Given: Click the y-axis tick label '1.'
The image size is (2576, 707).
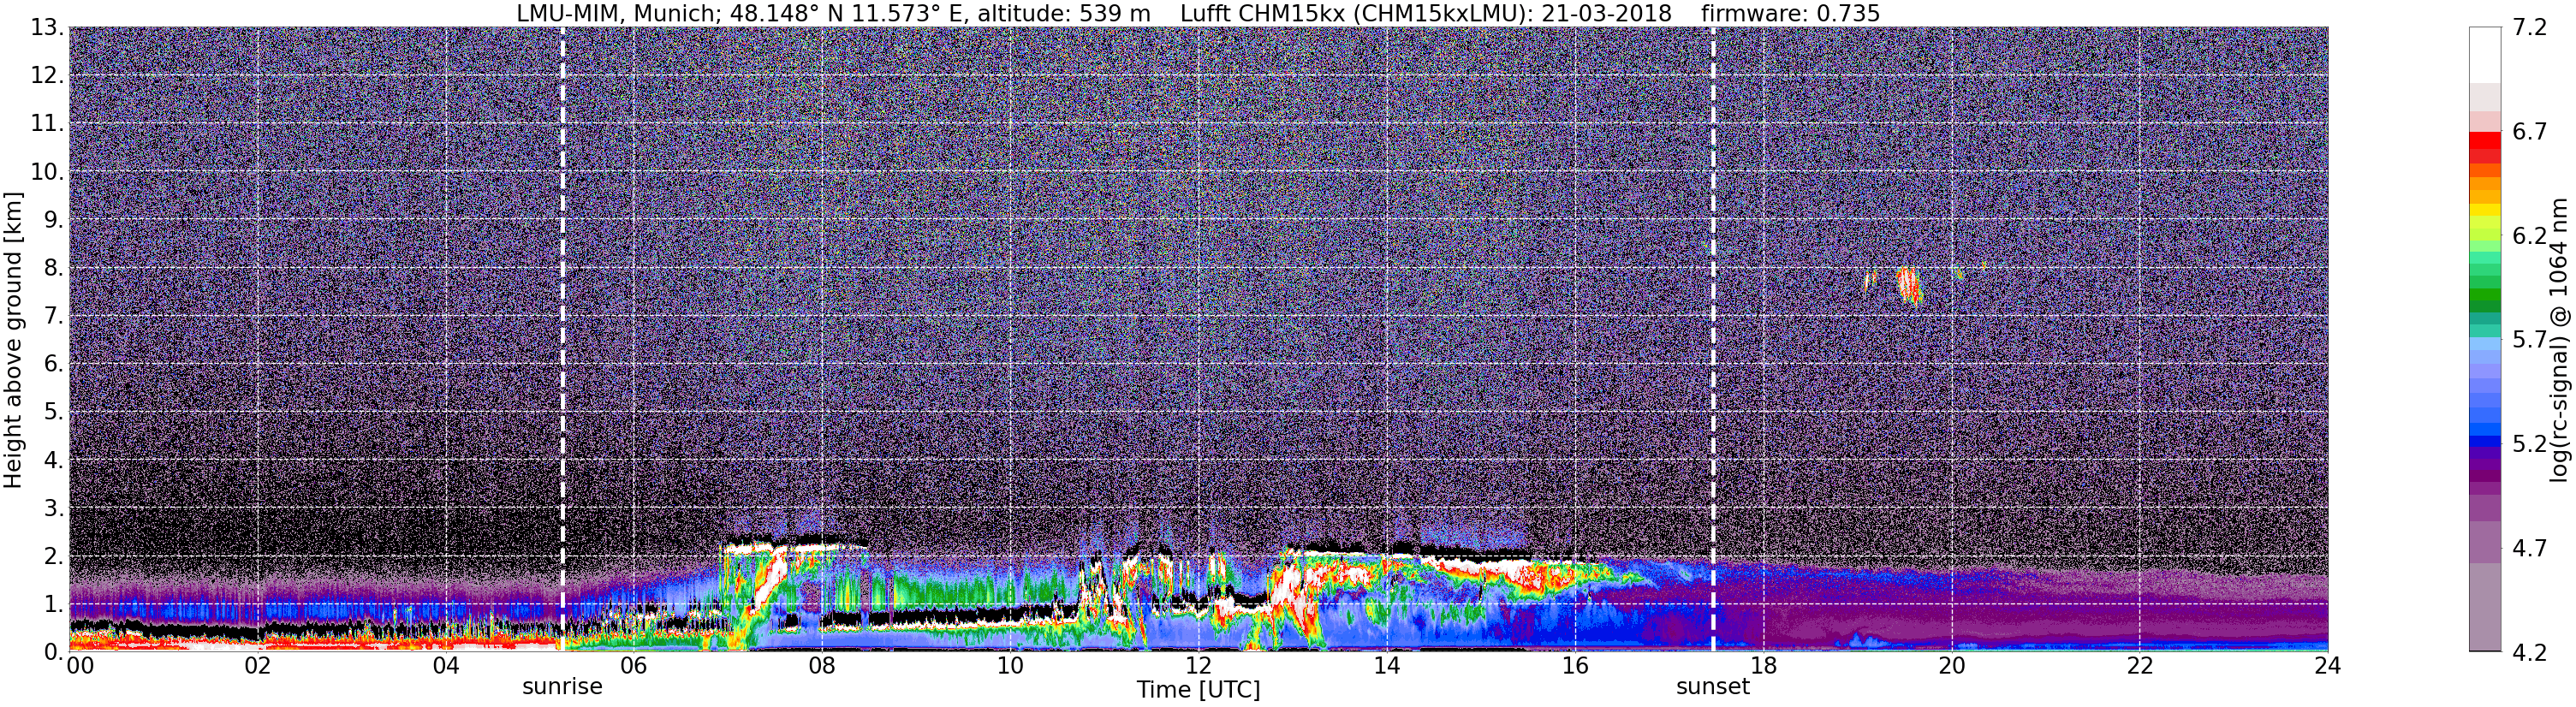Looking at the screenshot, I should (53, 604).
